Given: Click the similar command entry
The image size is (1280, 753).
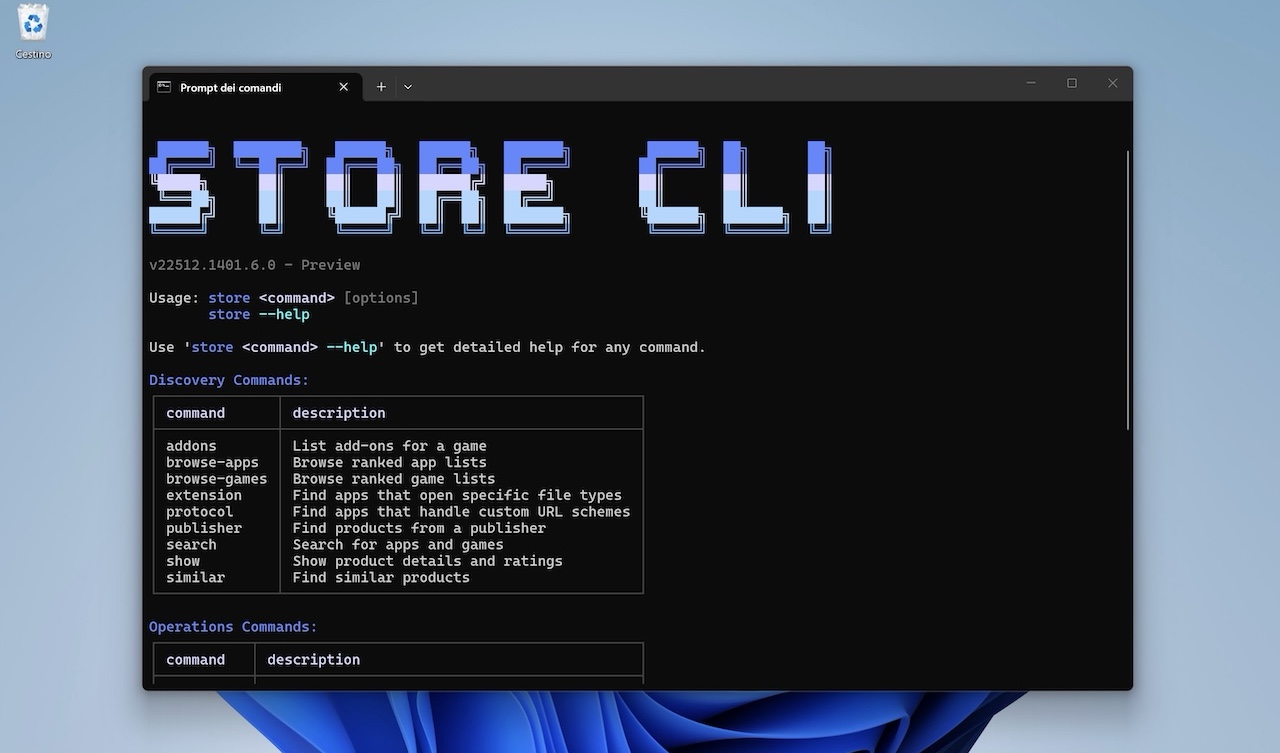Looking at the screenshot, I should pos(195,577).
